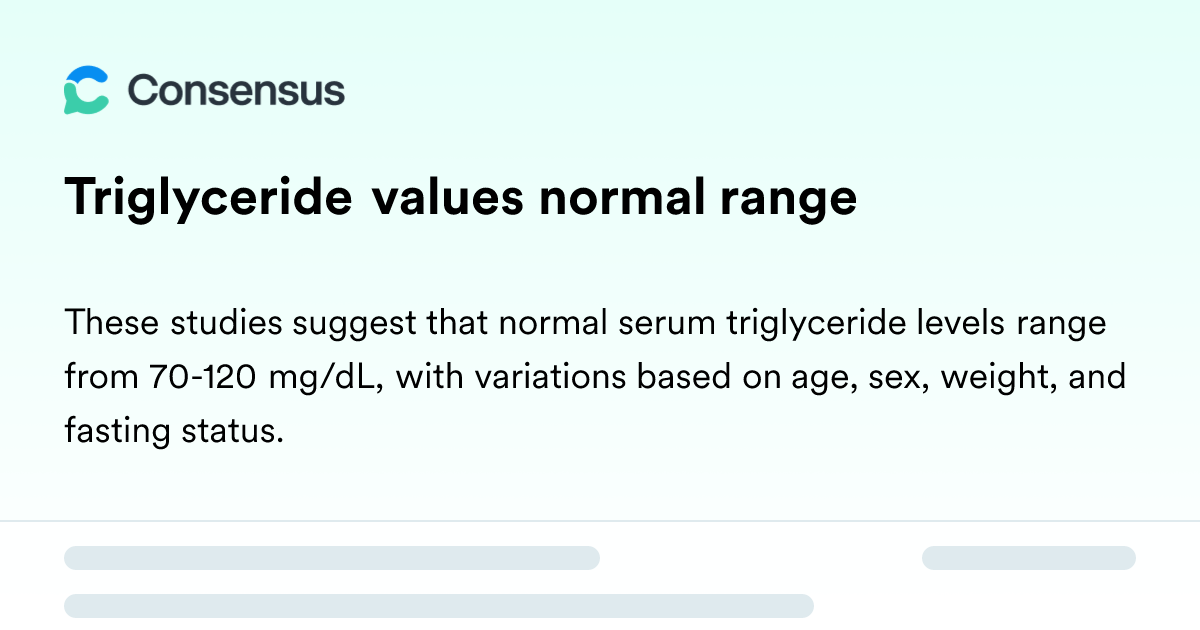
Task: Click the short gray placeholder bar on the right
Action: [x=1029, y=558]
